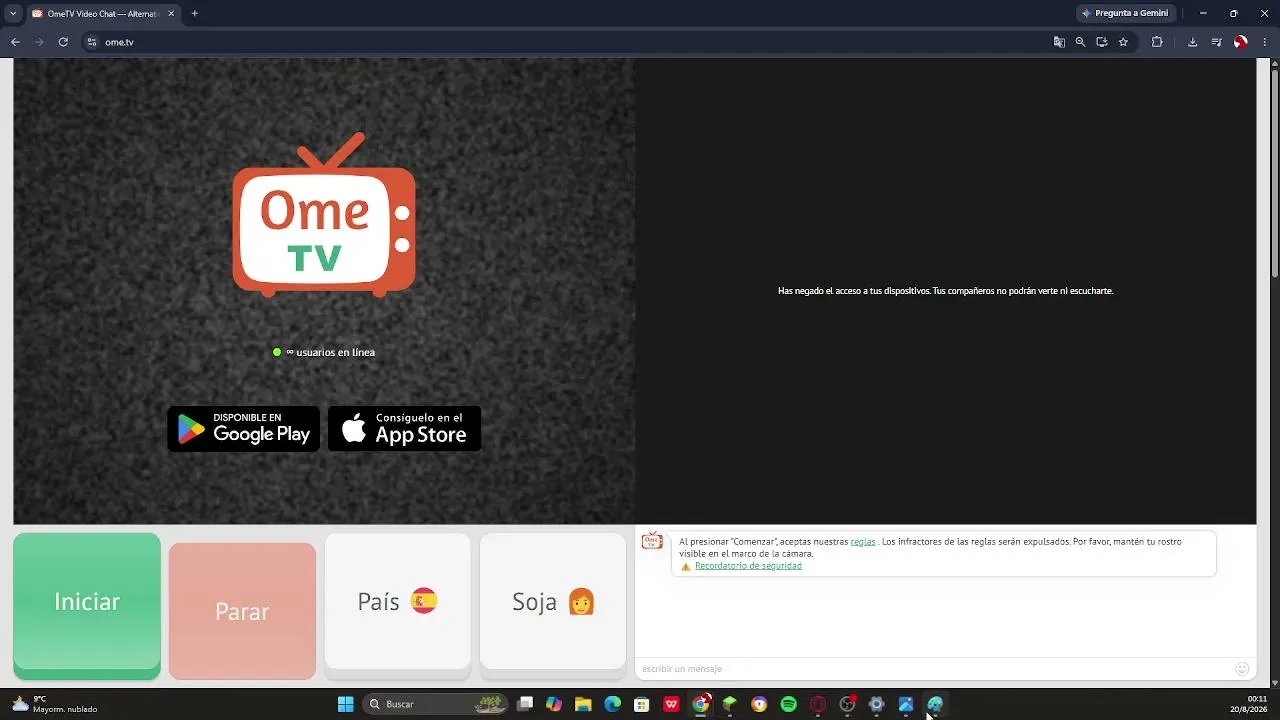Image resolution: width=1280 pixels, height=720 pixels.
Task: Open the Chrome profile avatar
Action: pos(1241,42)
